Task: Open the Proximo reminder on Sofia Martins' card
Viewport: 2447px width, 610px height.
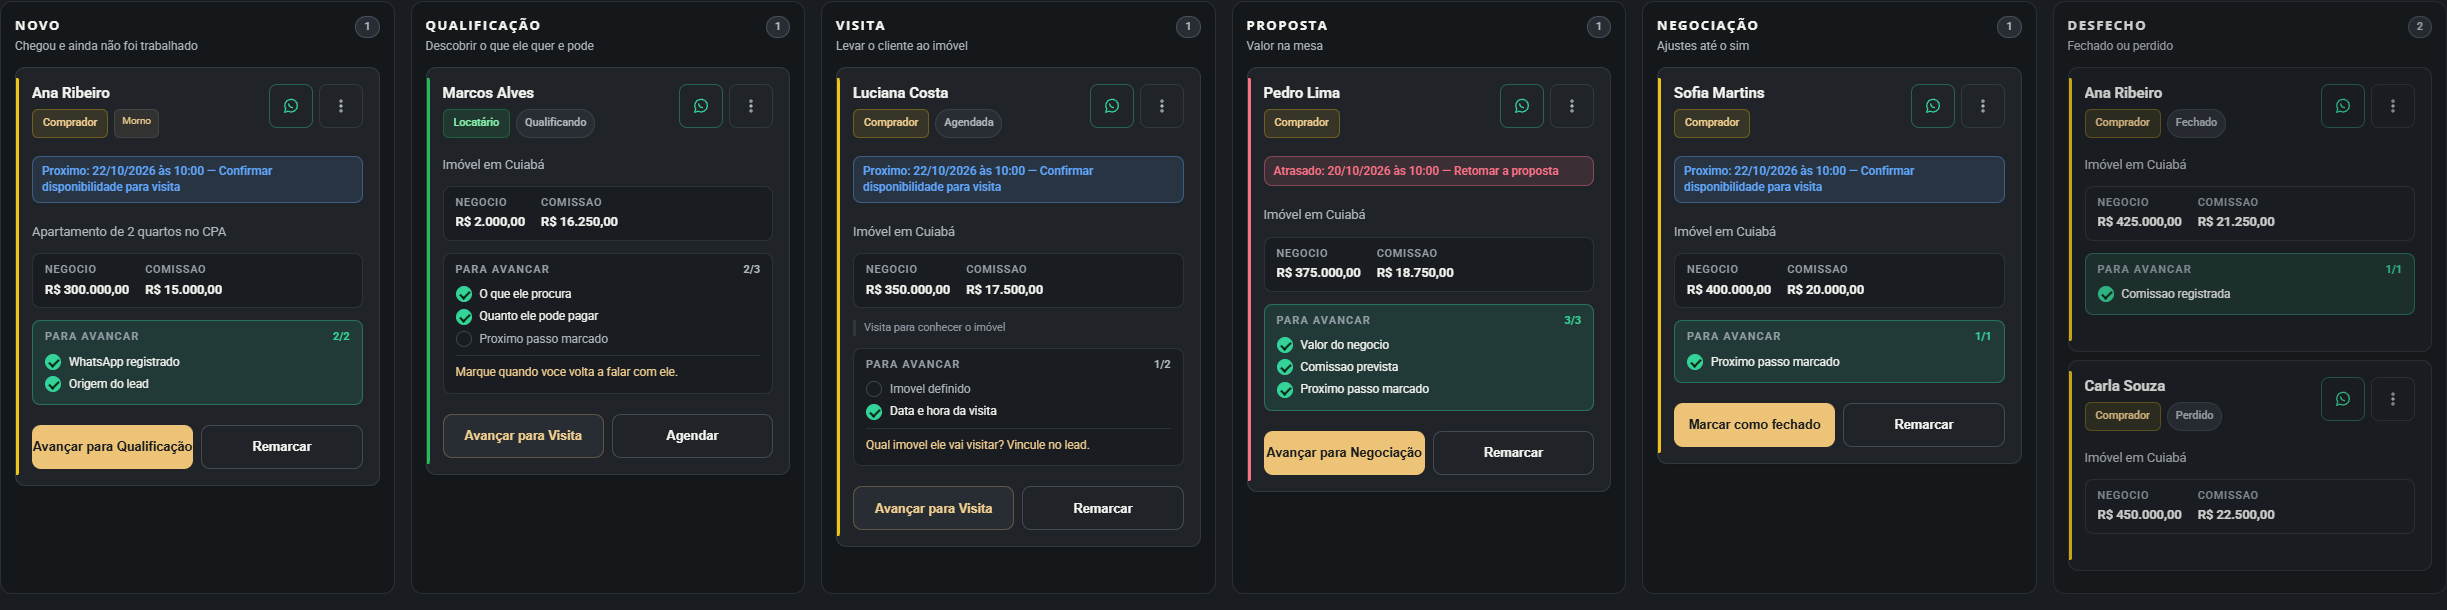Action: click(x=1839, y=179)
